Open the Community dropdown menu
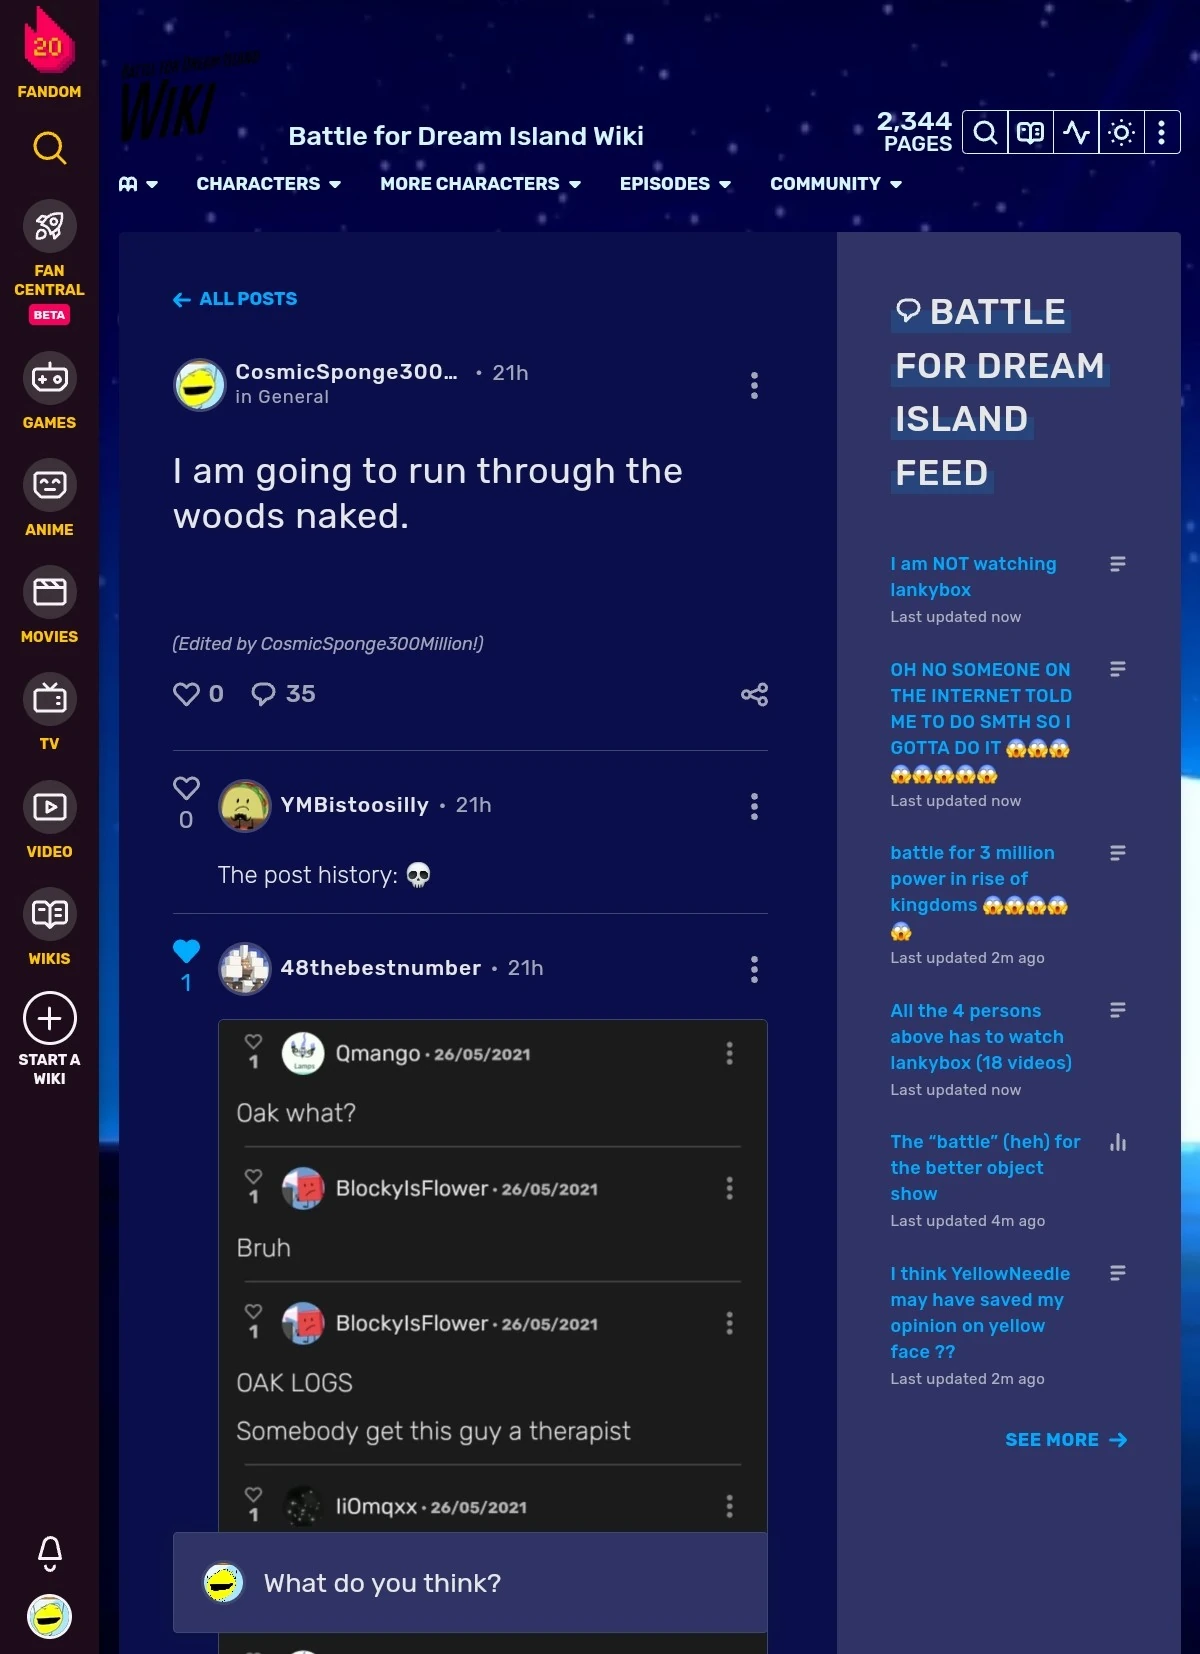1200x1654 pixels. 836,184
